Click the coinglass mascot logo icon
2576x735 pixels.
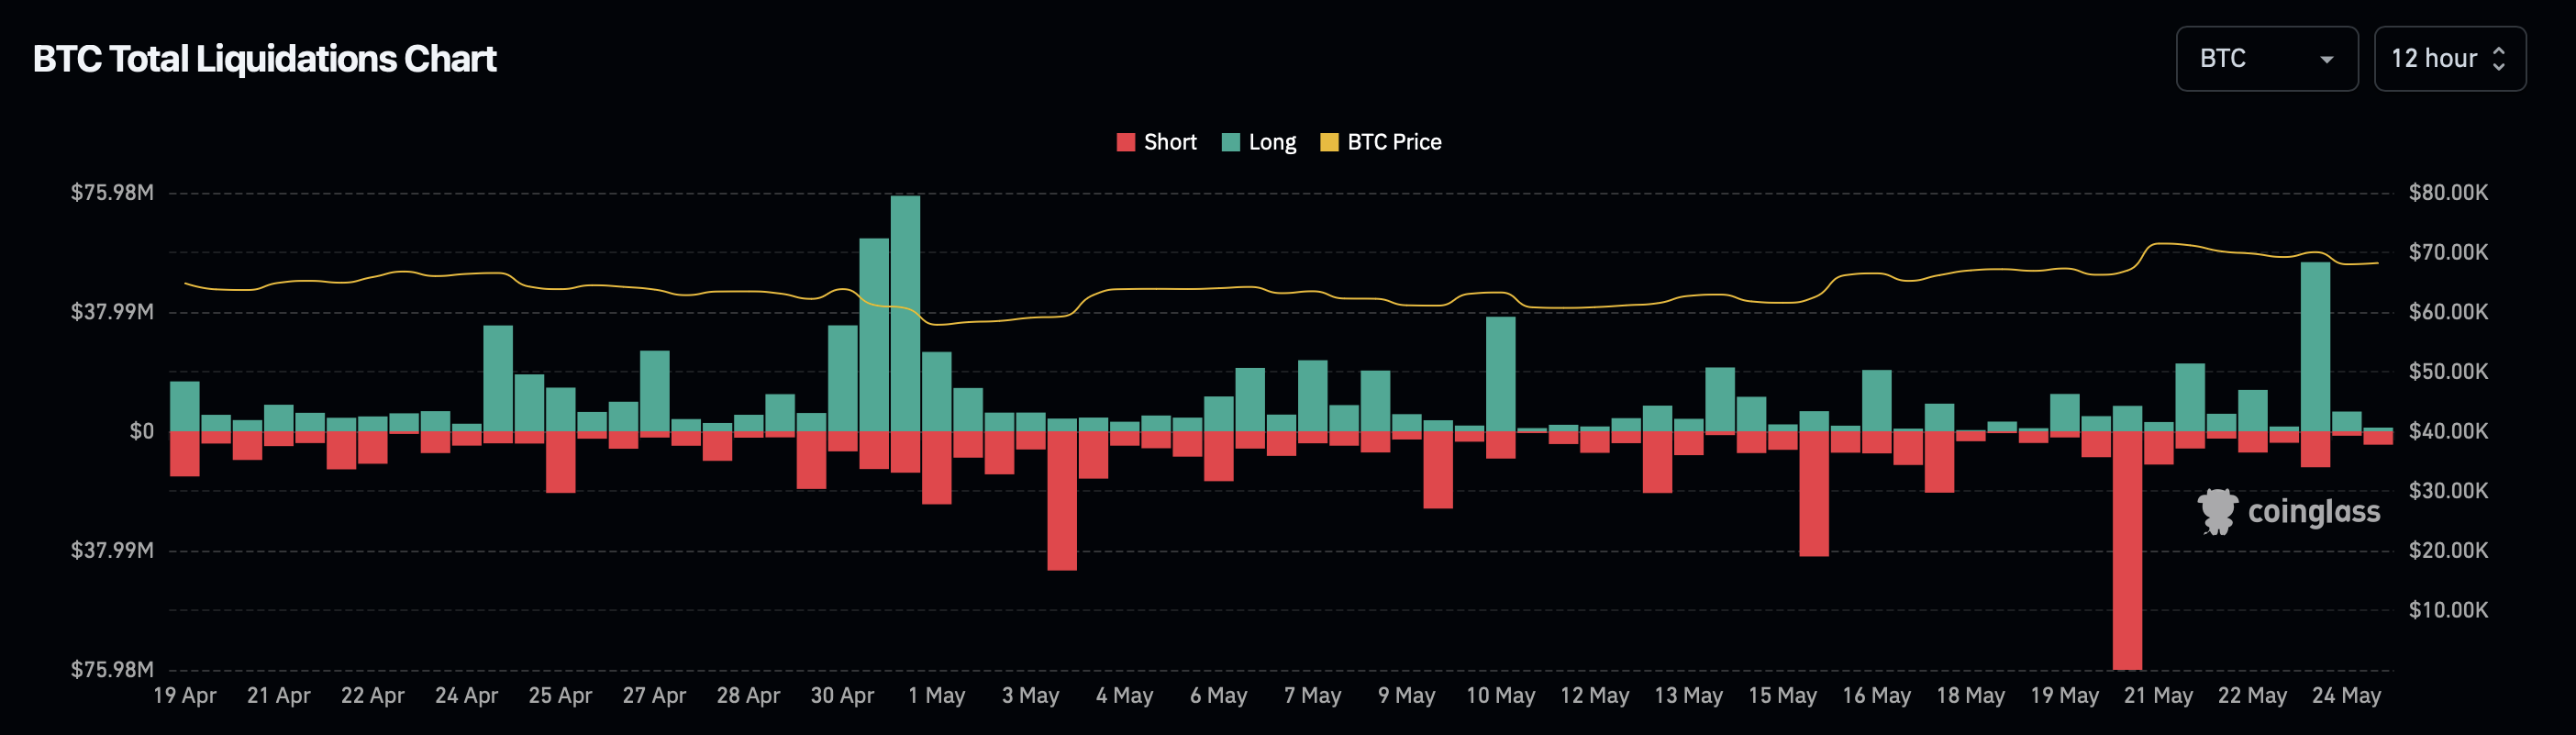[2216, 511]
